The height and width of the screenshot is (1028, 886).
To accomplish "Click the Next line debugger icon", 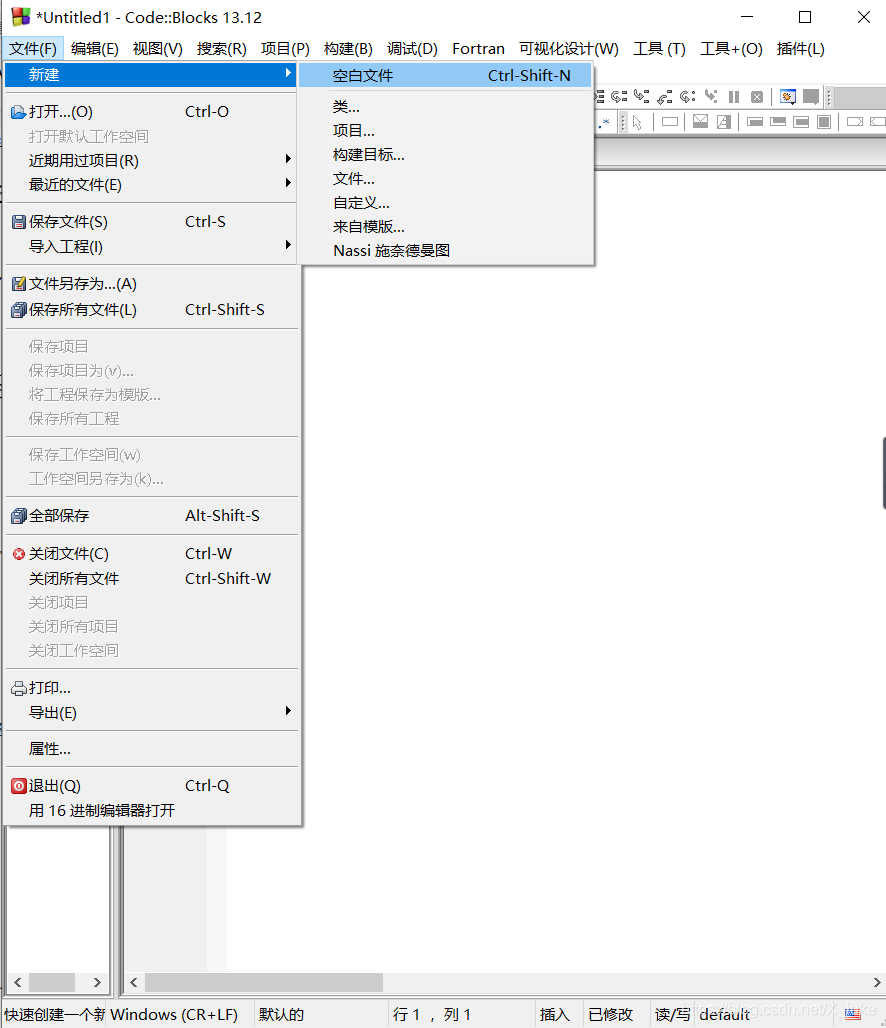I will [618, 96].
